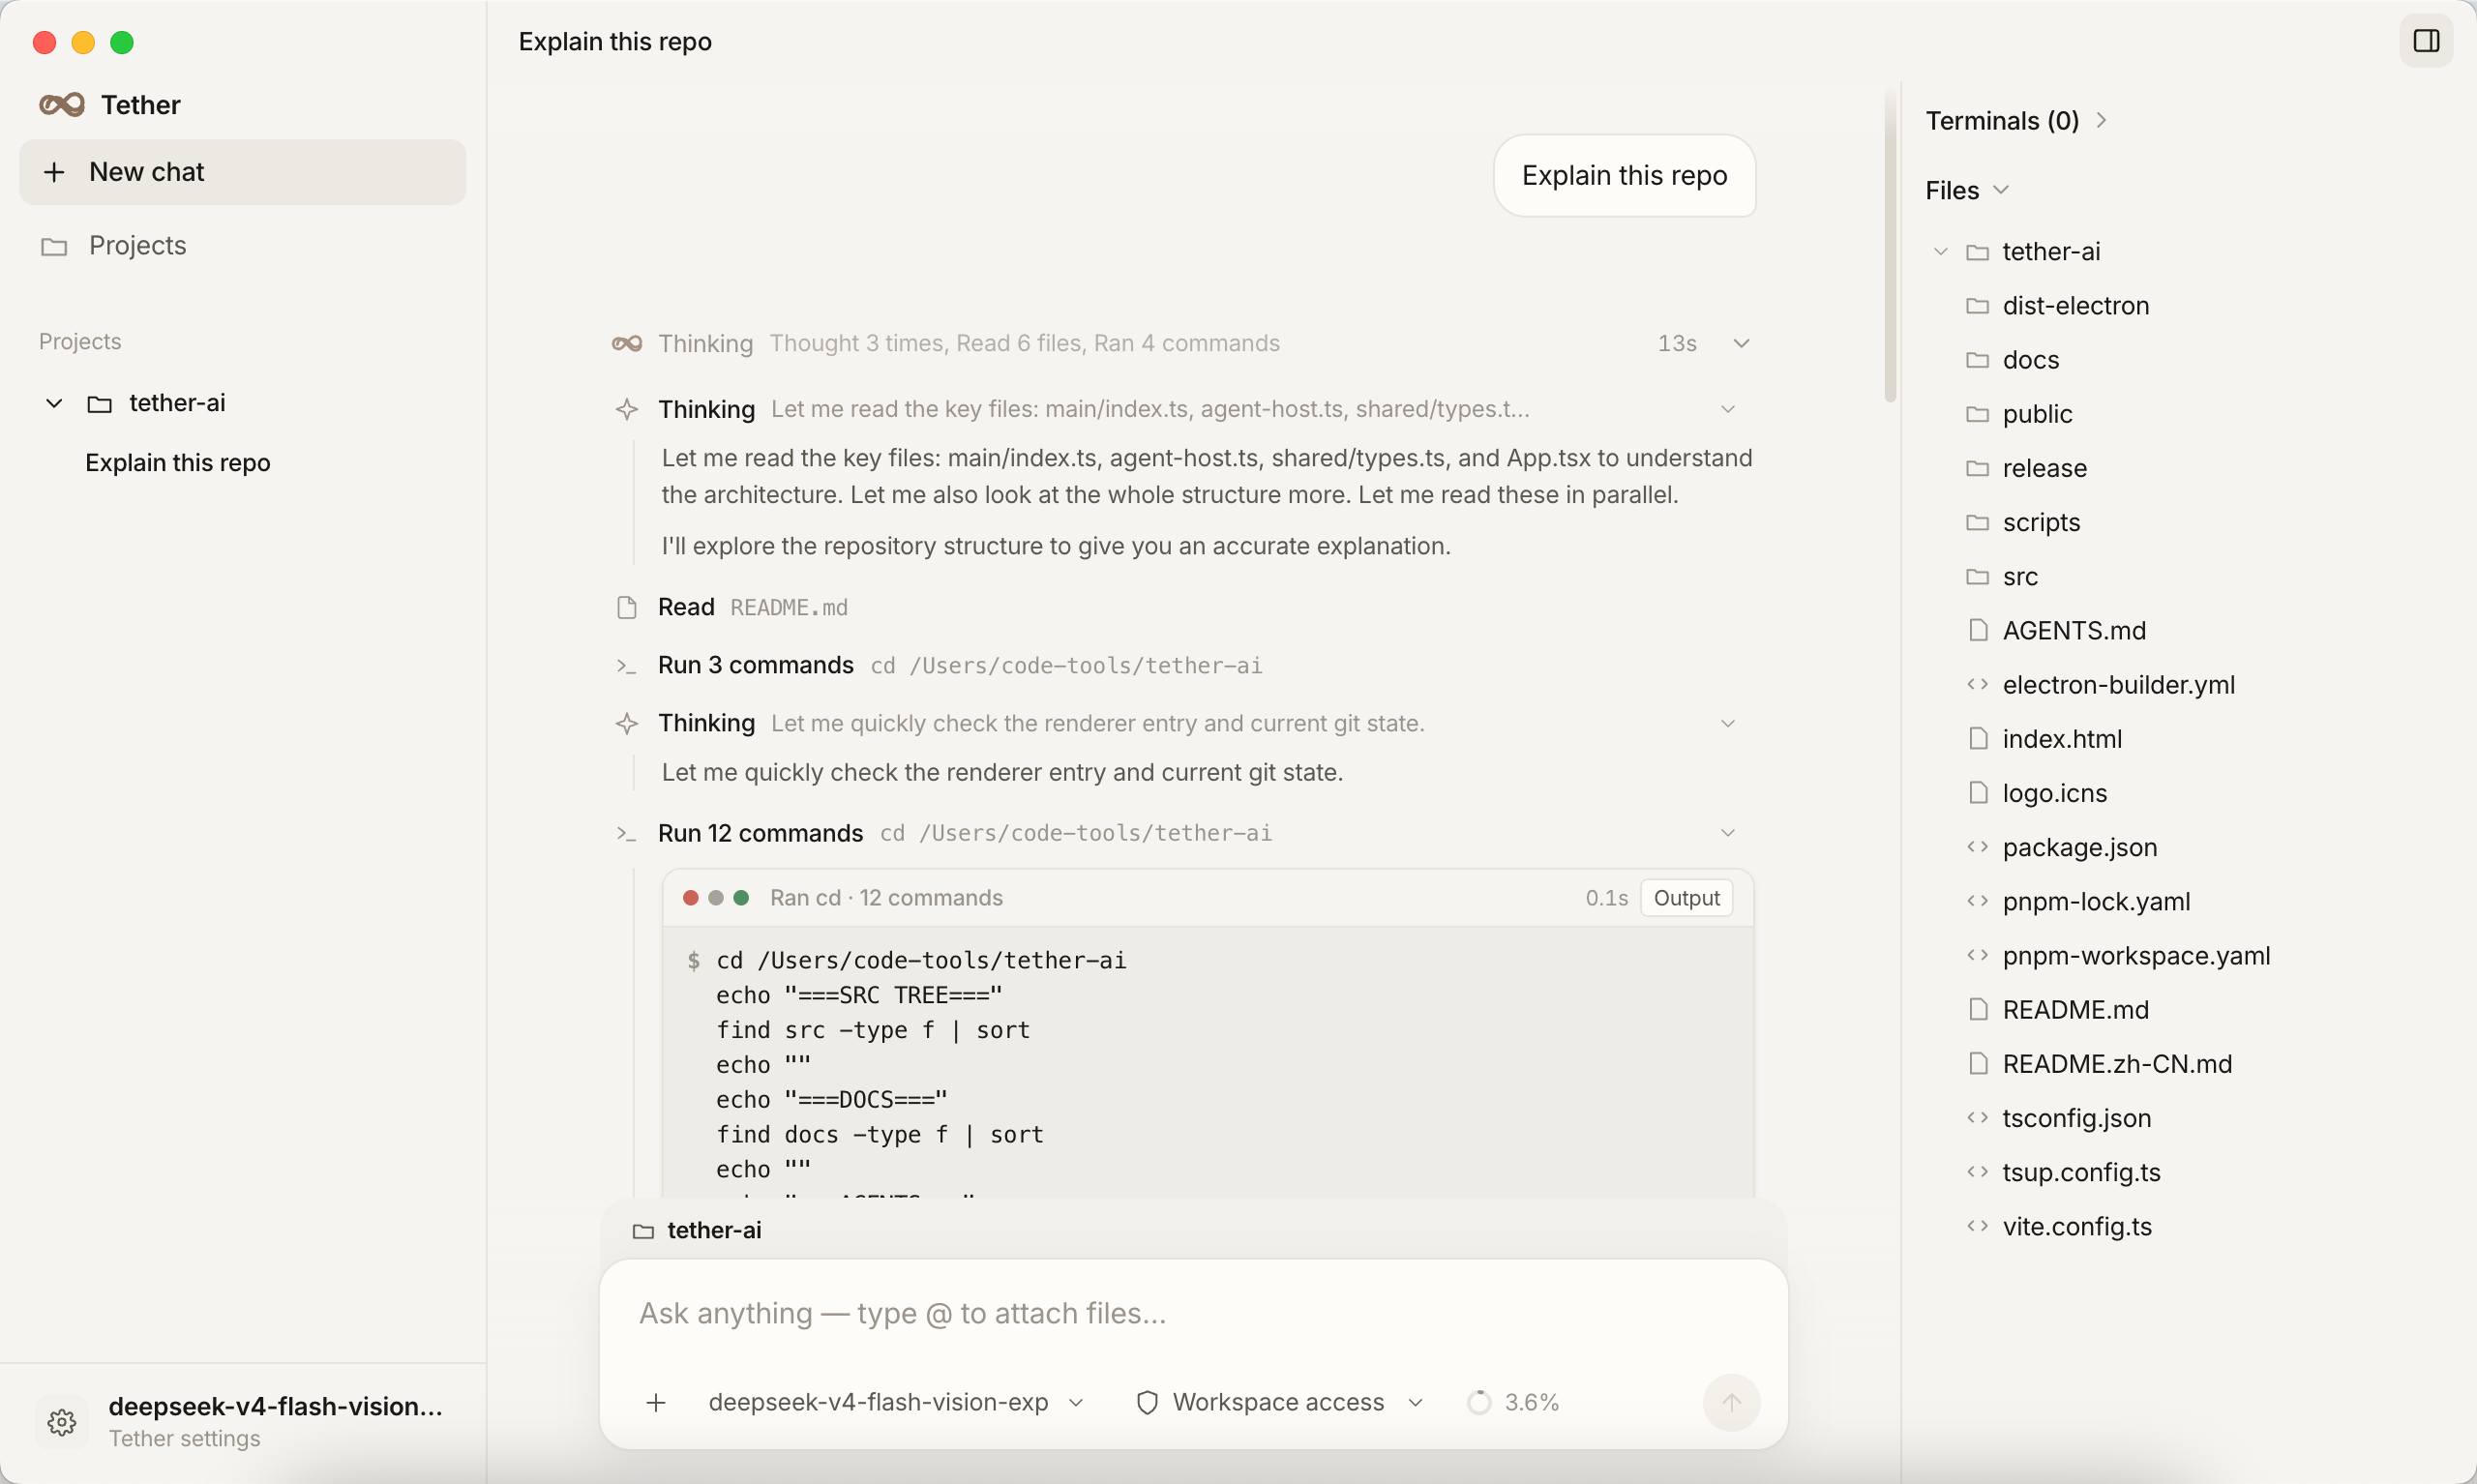Expand the Terminals (0) section

click(2016, 121)
